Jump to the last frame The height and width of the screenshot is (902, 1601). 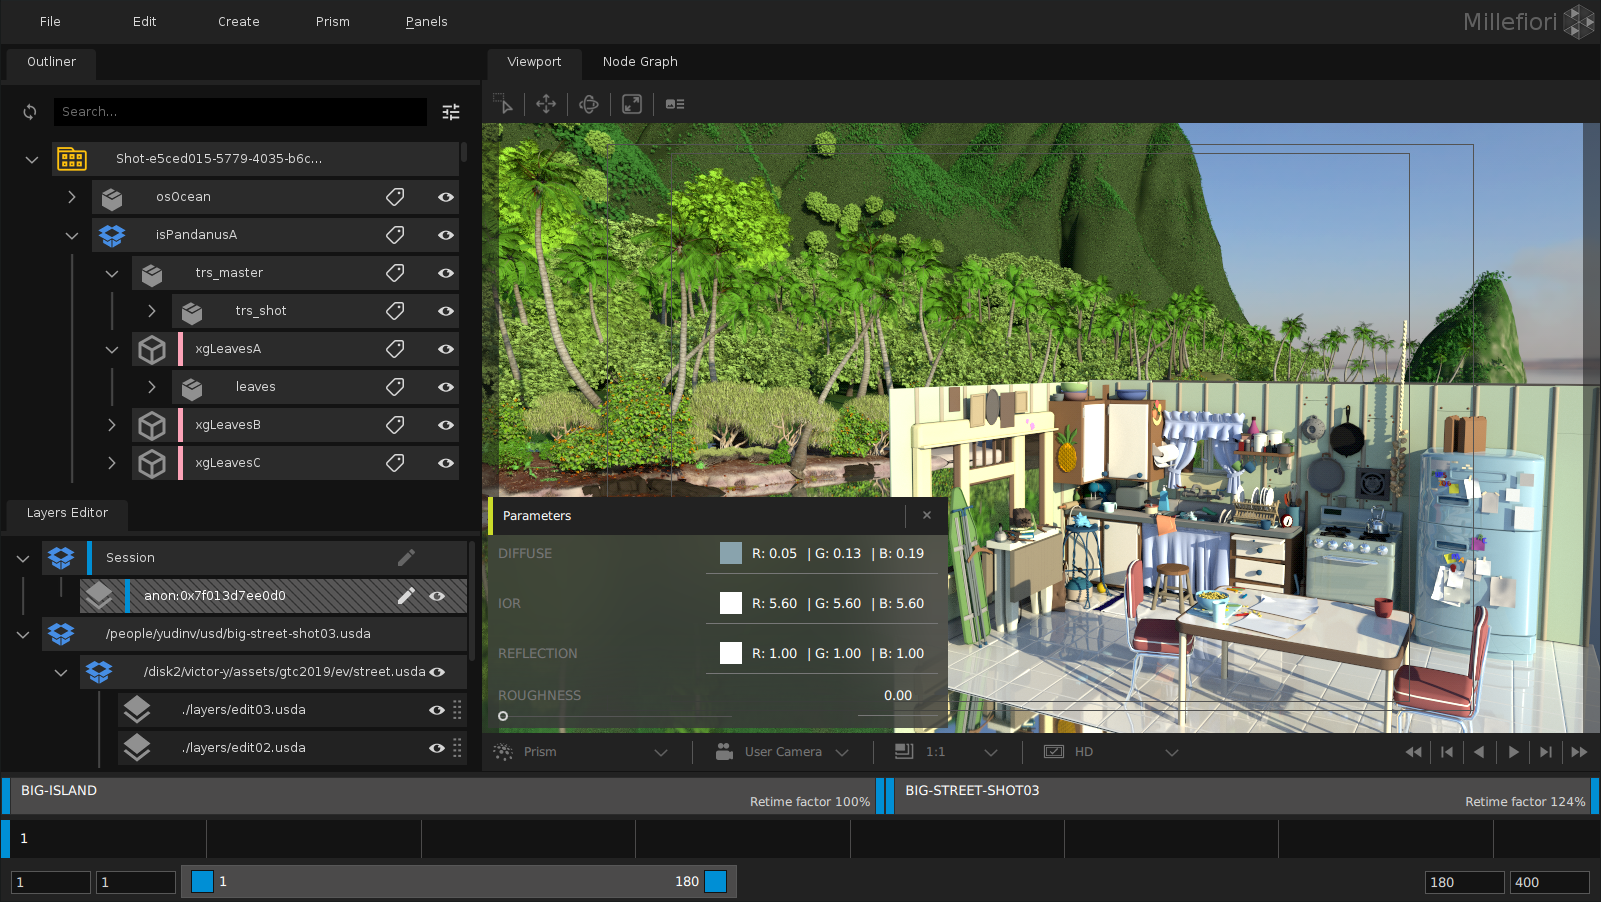[1546, 752]
